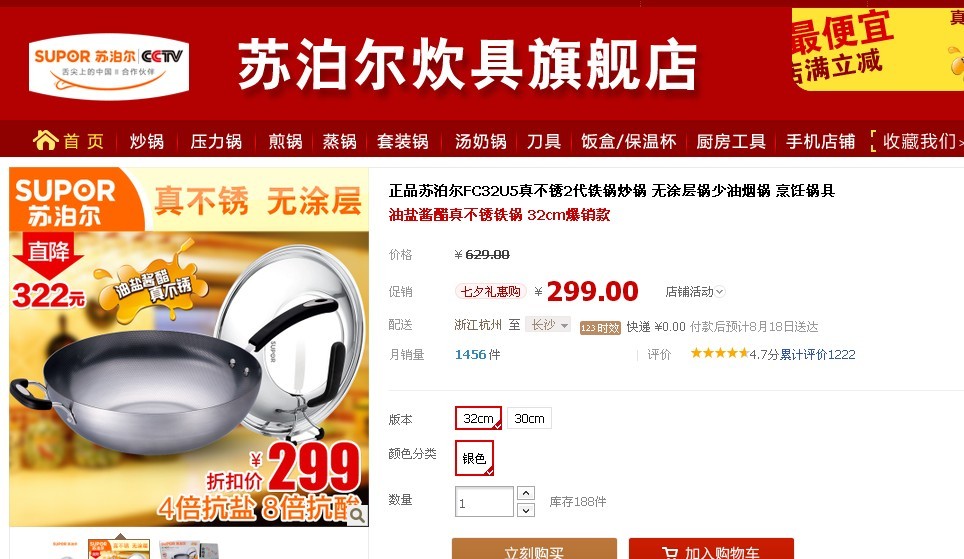Screen dimensions: 964x559
Task: Open the 长沙 destination city dropdown
Action: (x=548, y=325)
